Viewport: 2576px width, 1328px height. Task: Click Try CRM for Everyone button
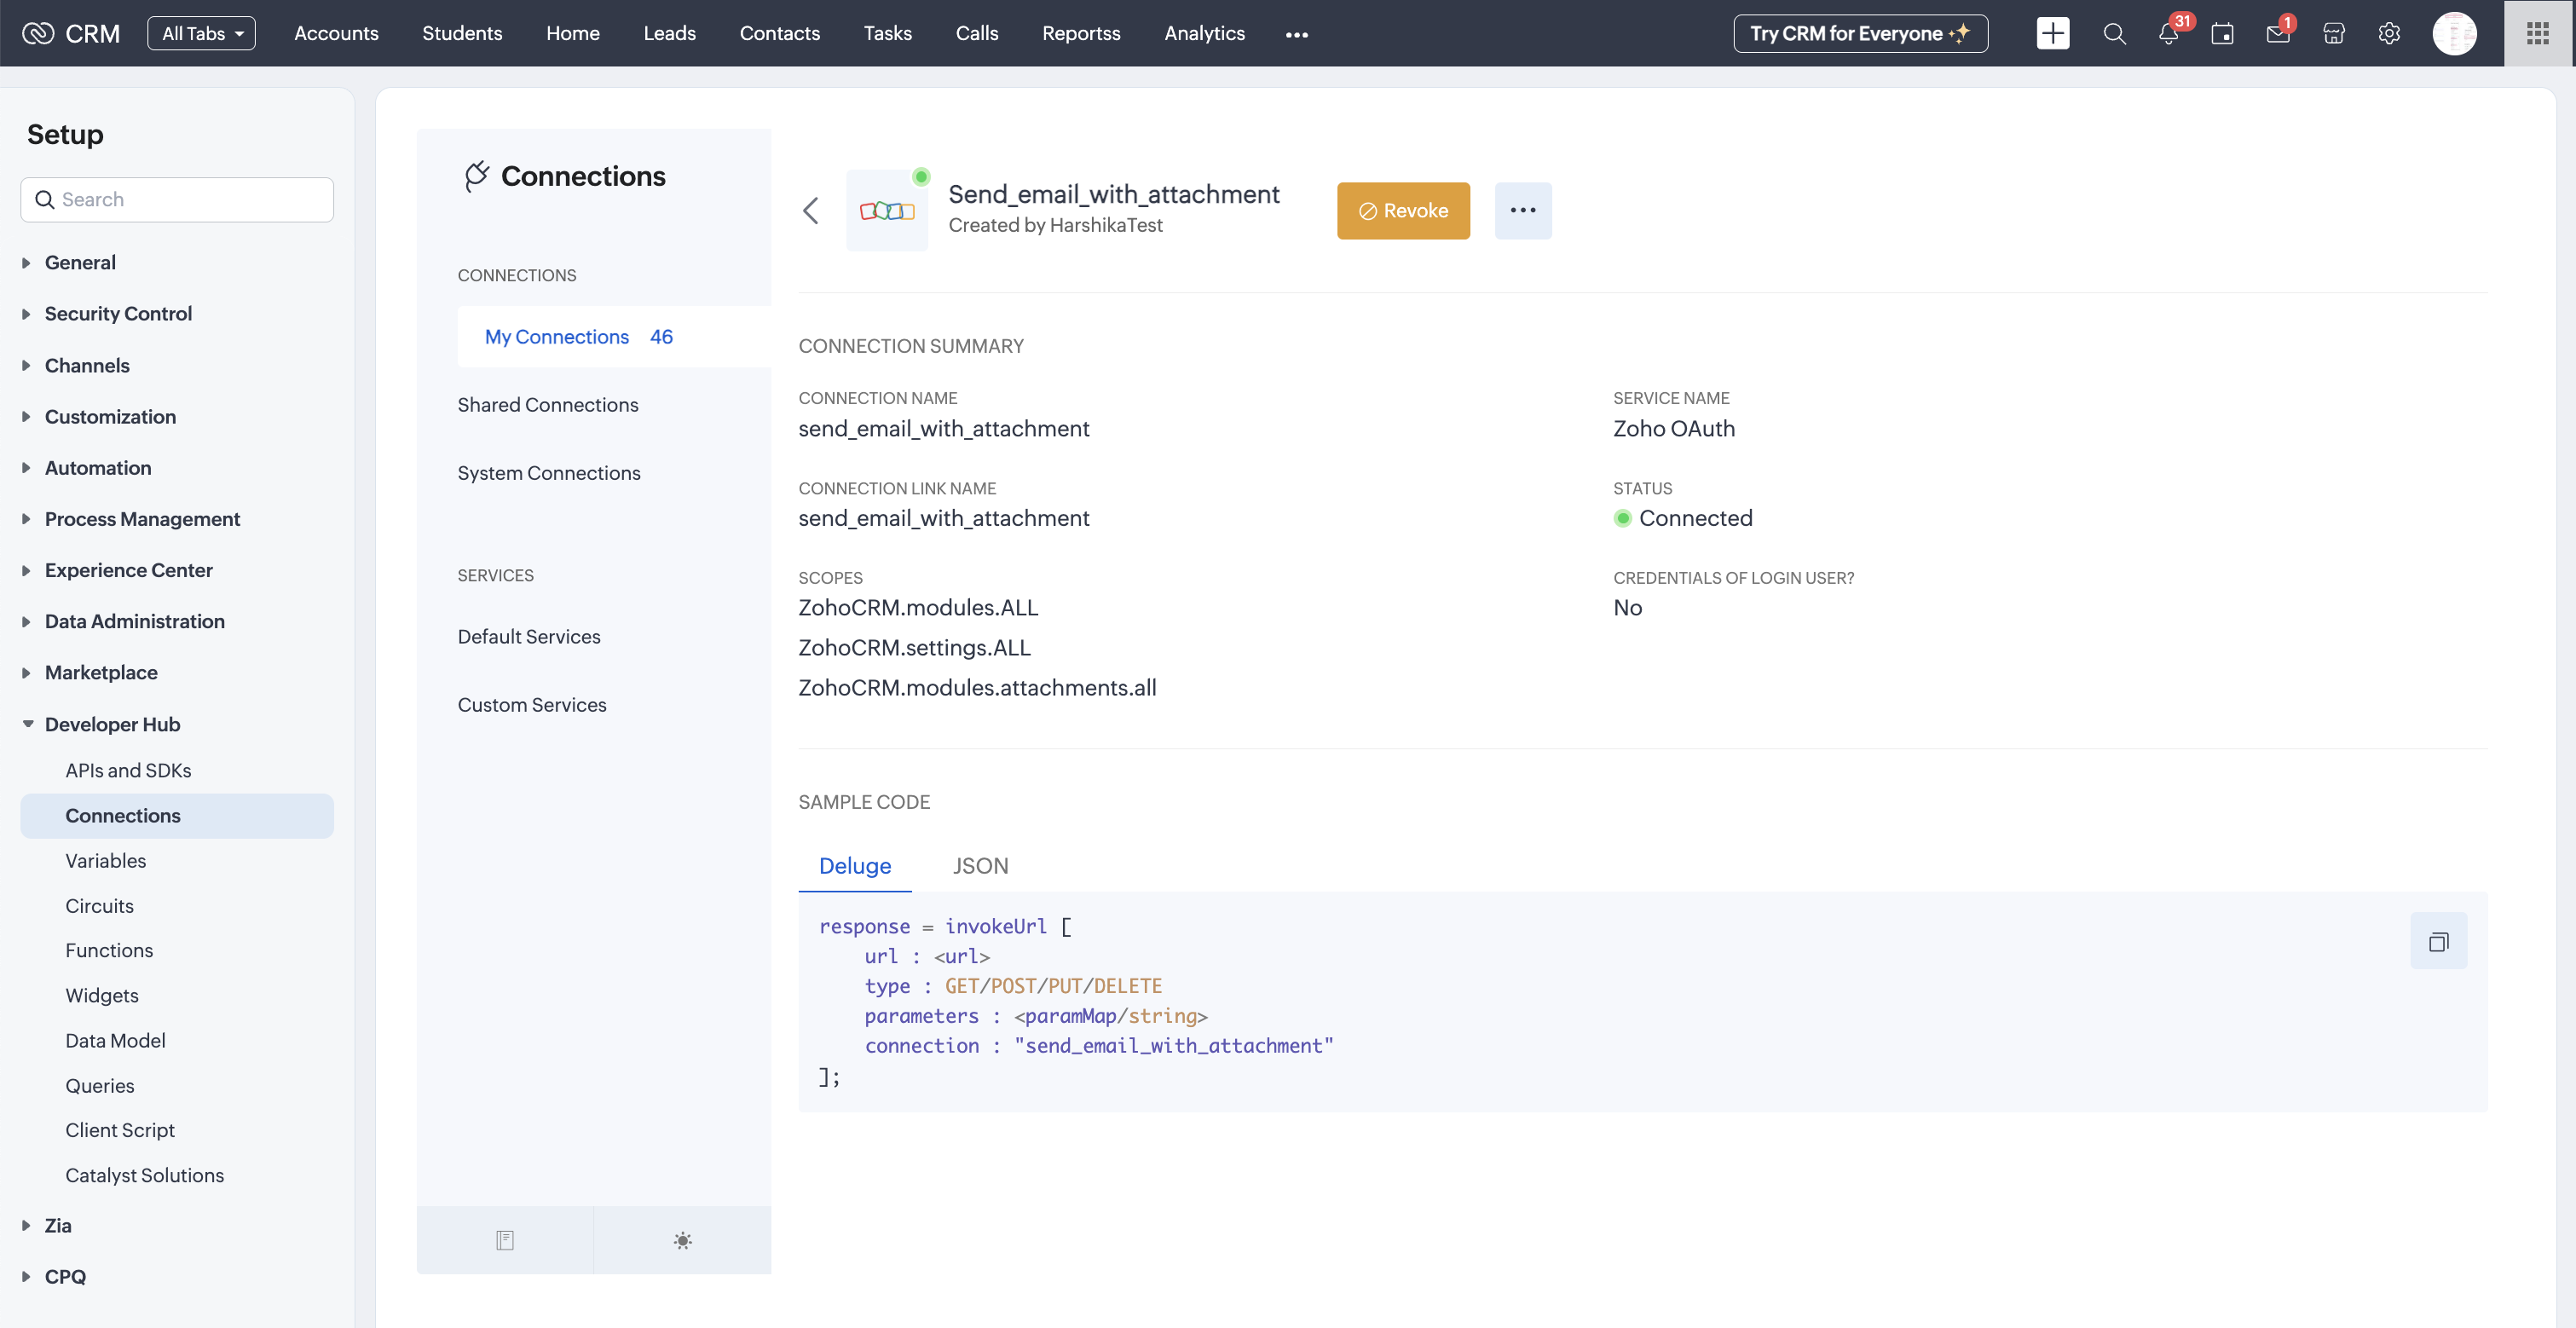(1860, 34)
